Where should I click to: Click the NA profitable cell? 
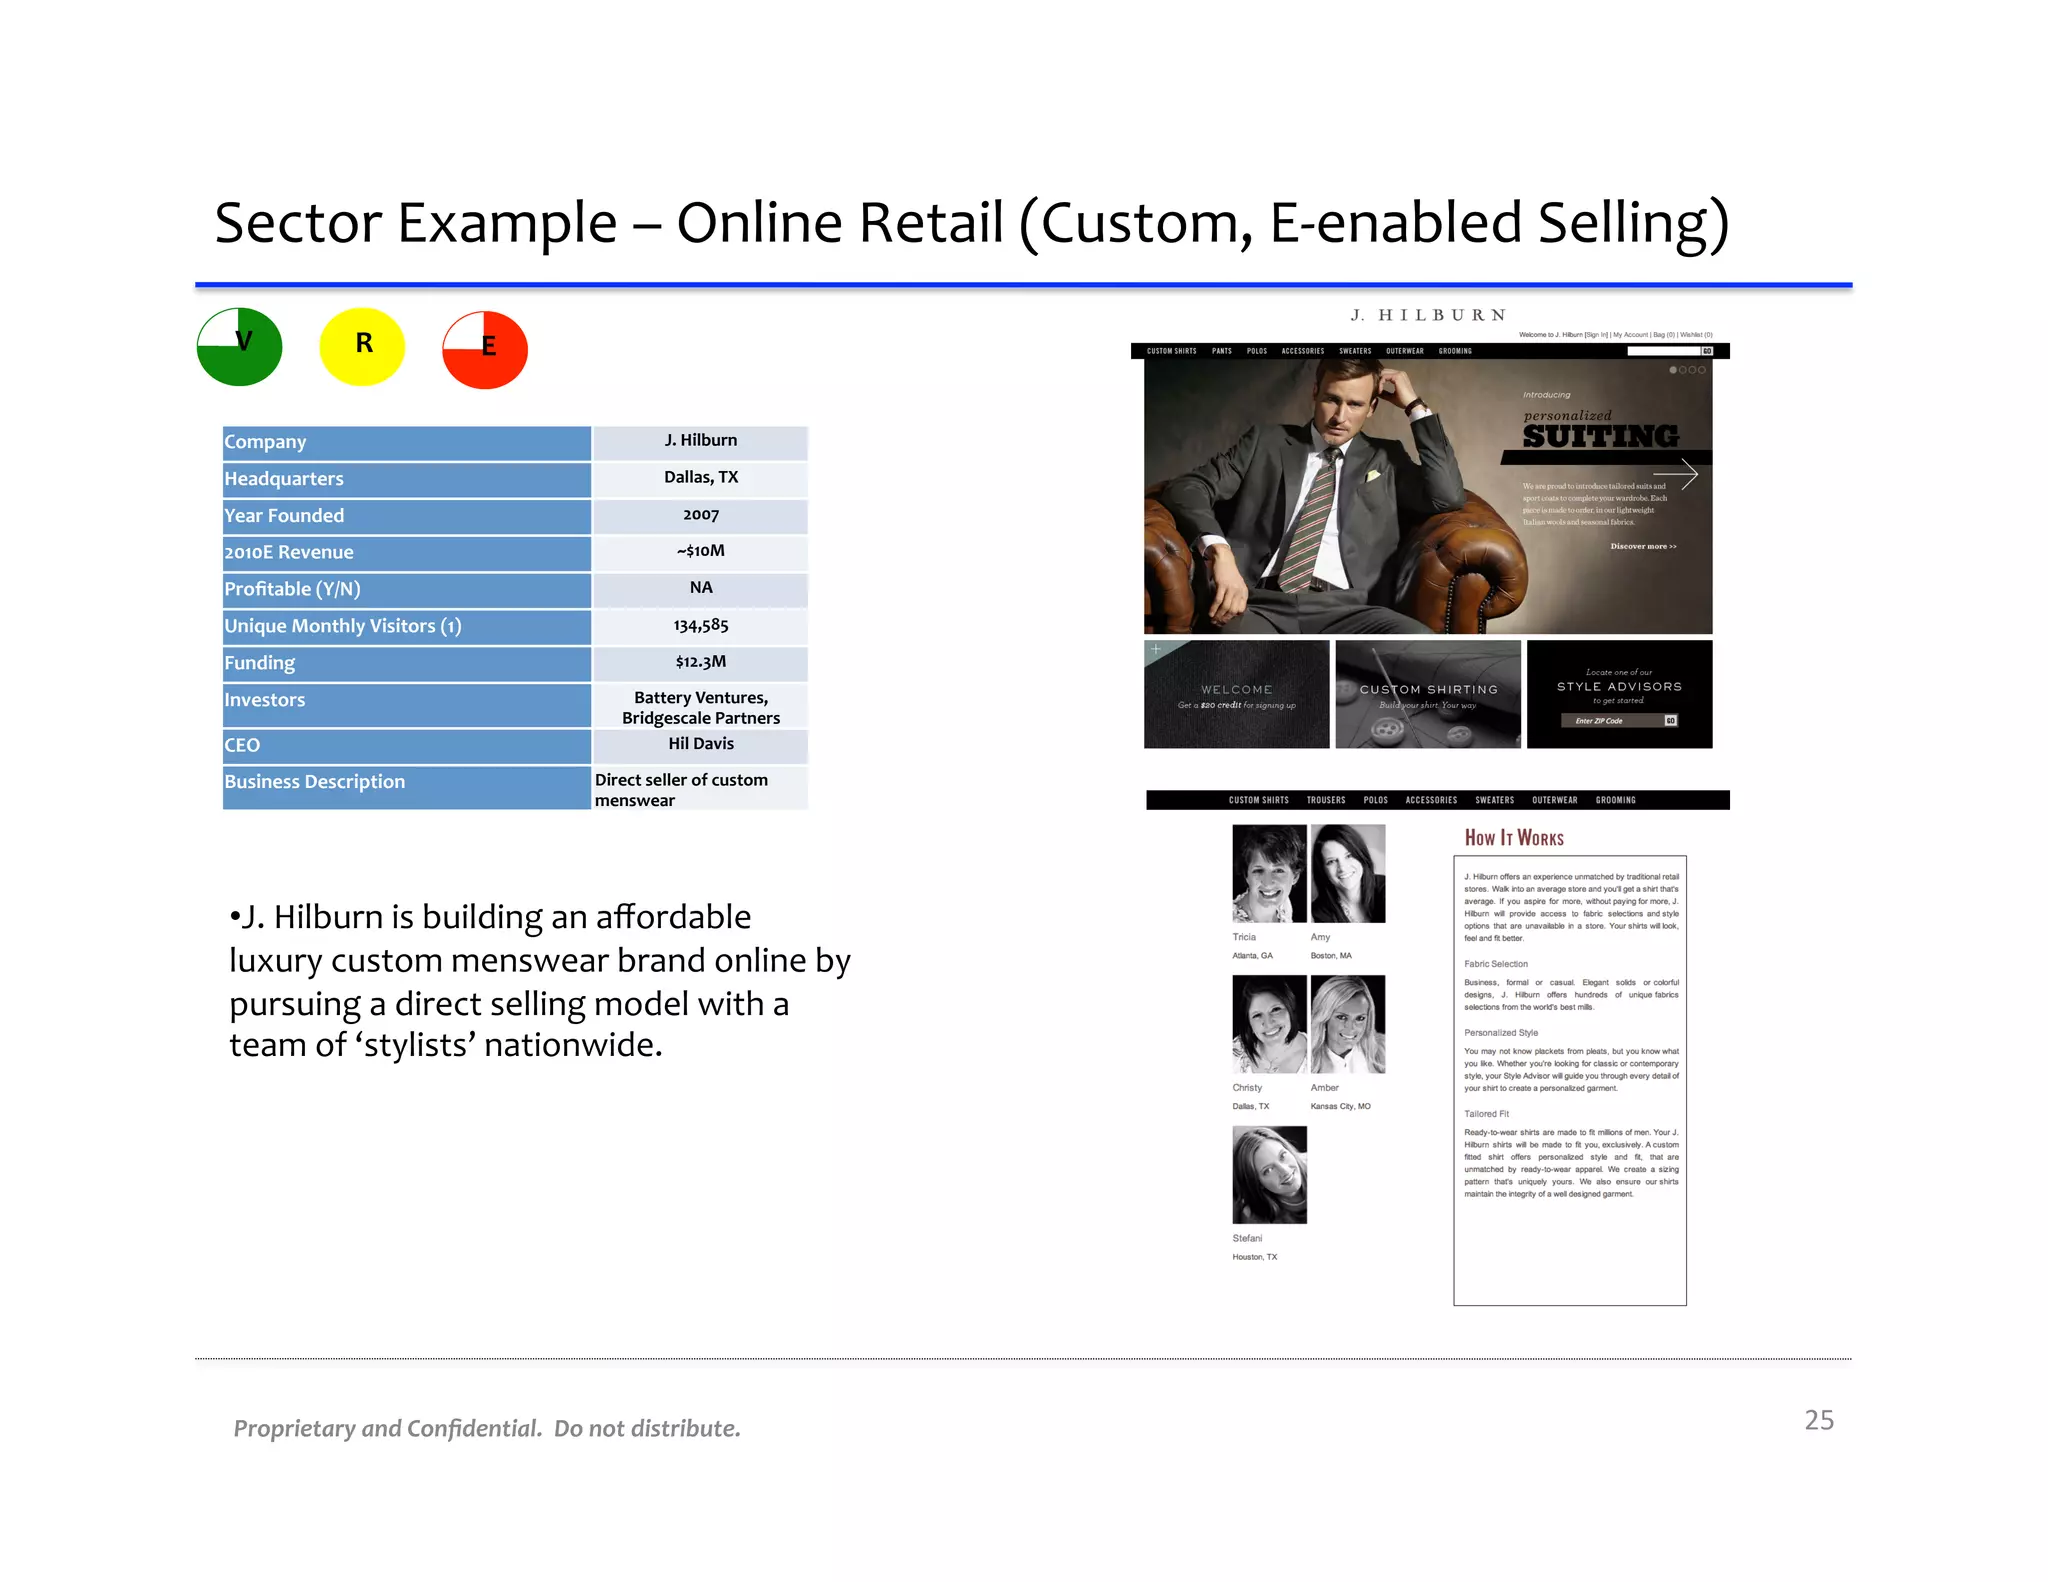click(700, 590)
